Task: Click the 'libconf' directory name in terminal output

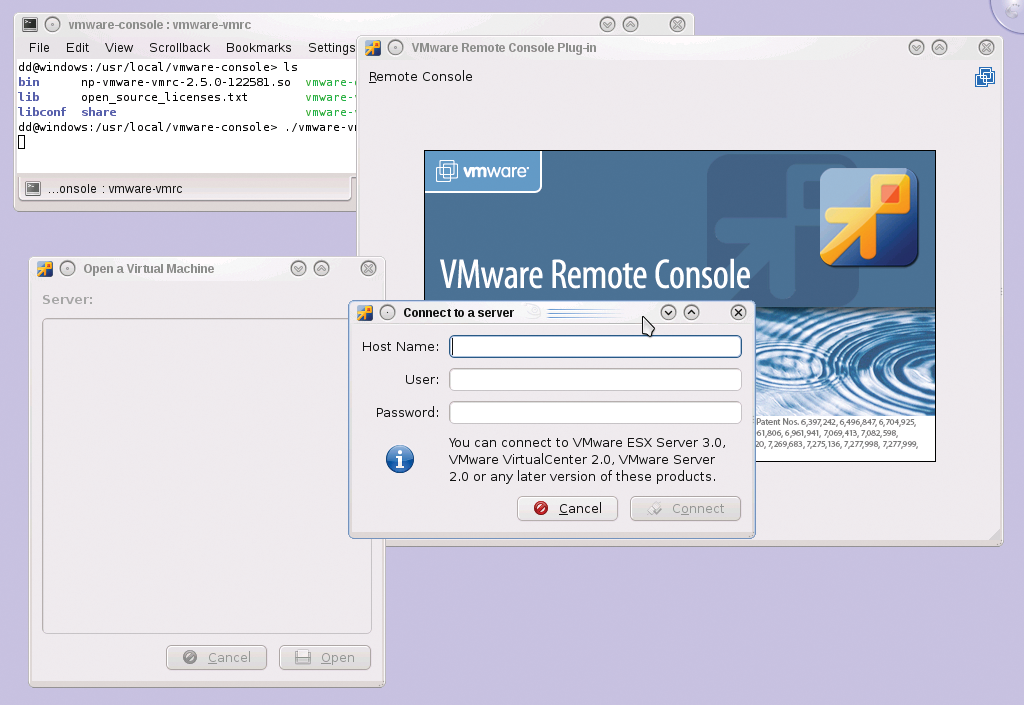Action: [42, 112]
